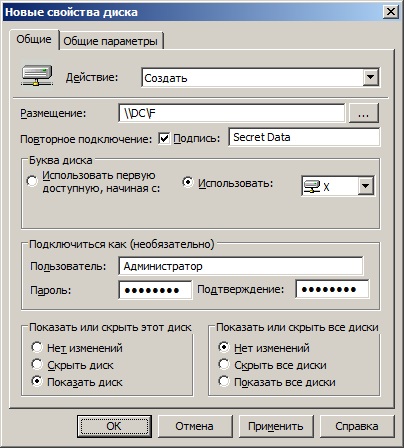
Task: Click the Подпись field with Secret Data
Action: pyautogui.click(x=304, y=137)
